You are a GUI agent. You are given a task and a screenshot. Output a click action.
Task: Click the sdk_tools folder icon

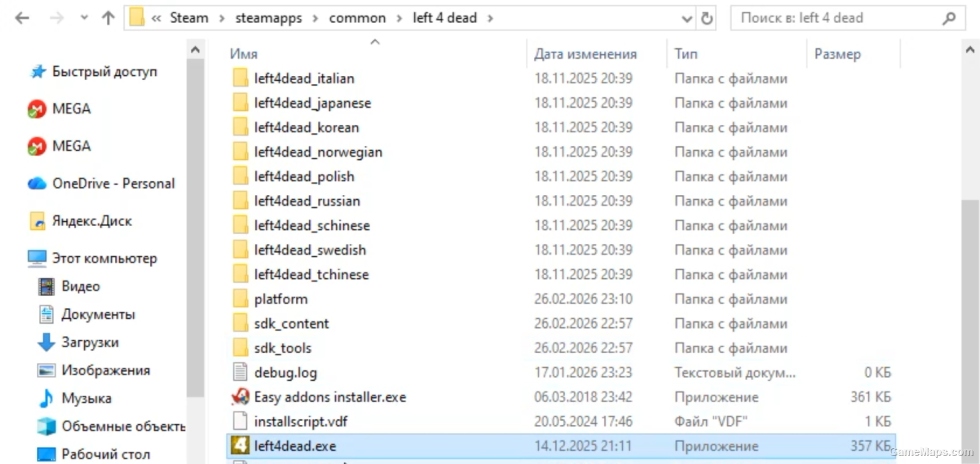click(x=241, y=348)
